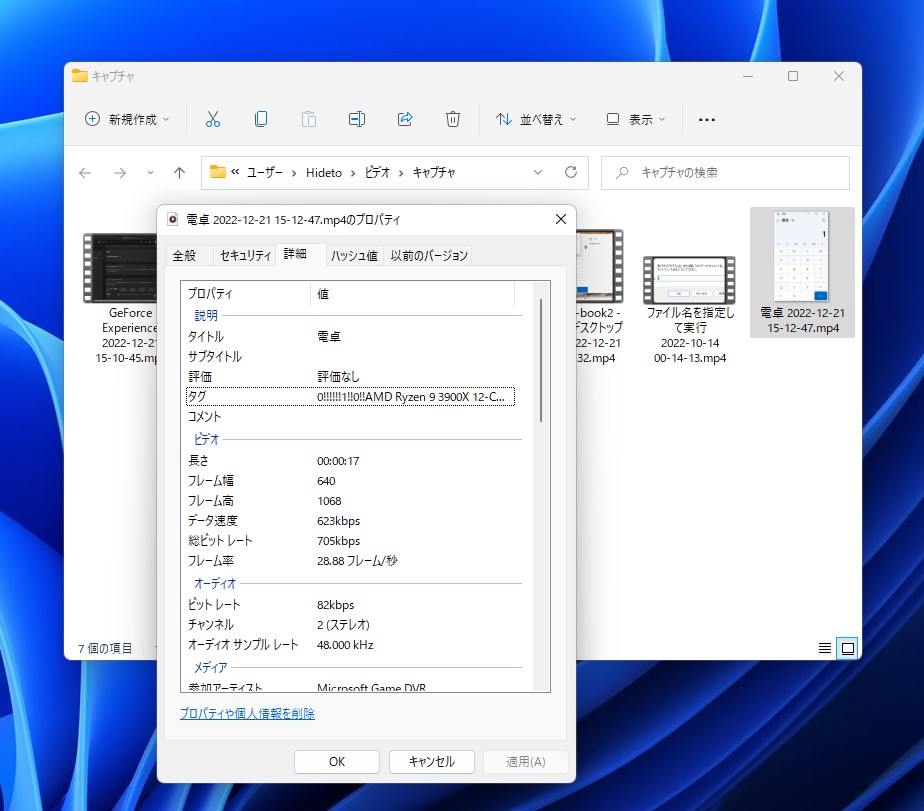Click the Delete icon in the toolbar
This screenshot has width=924, height=811.
(453, 119)
